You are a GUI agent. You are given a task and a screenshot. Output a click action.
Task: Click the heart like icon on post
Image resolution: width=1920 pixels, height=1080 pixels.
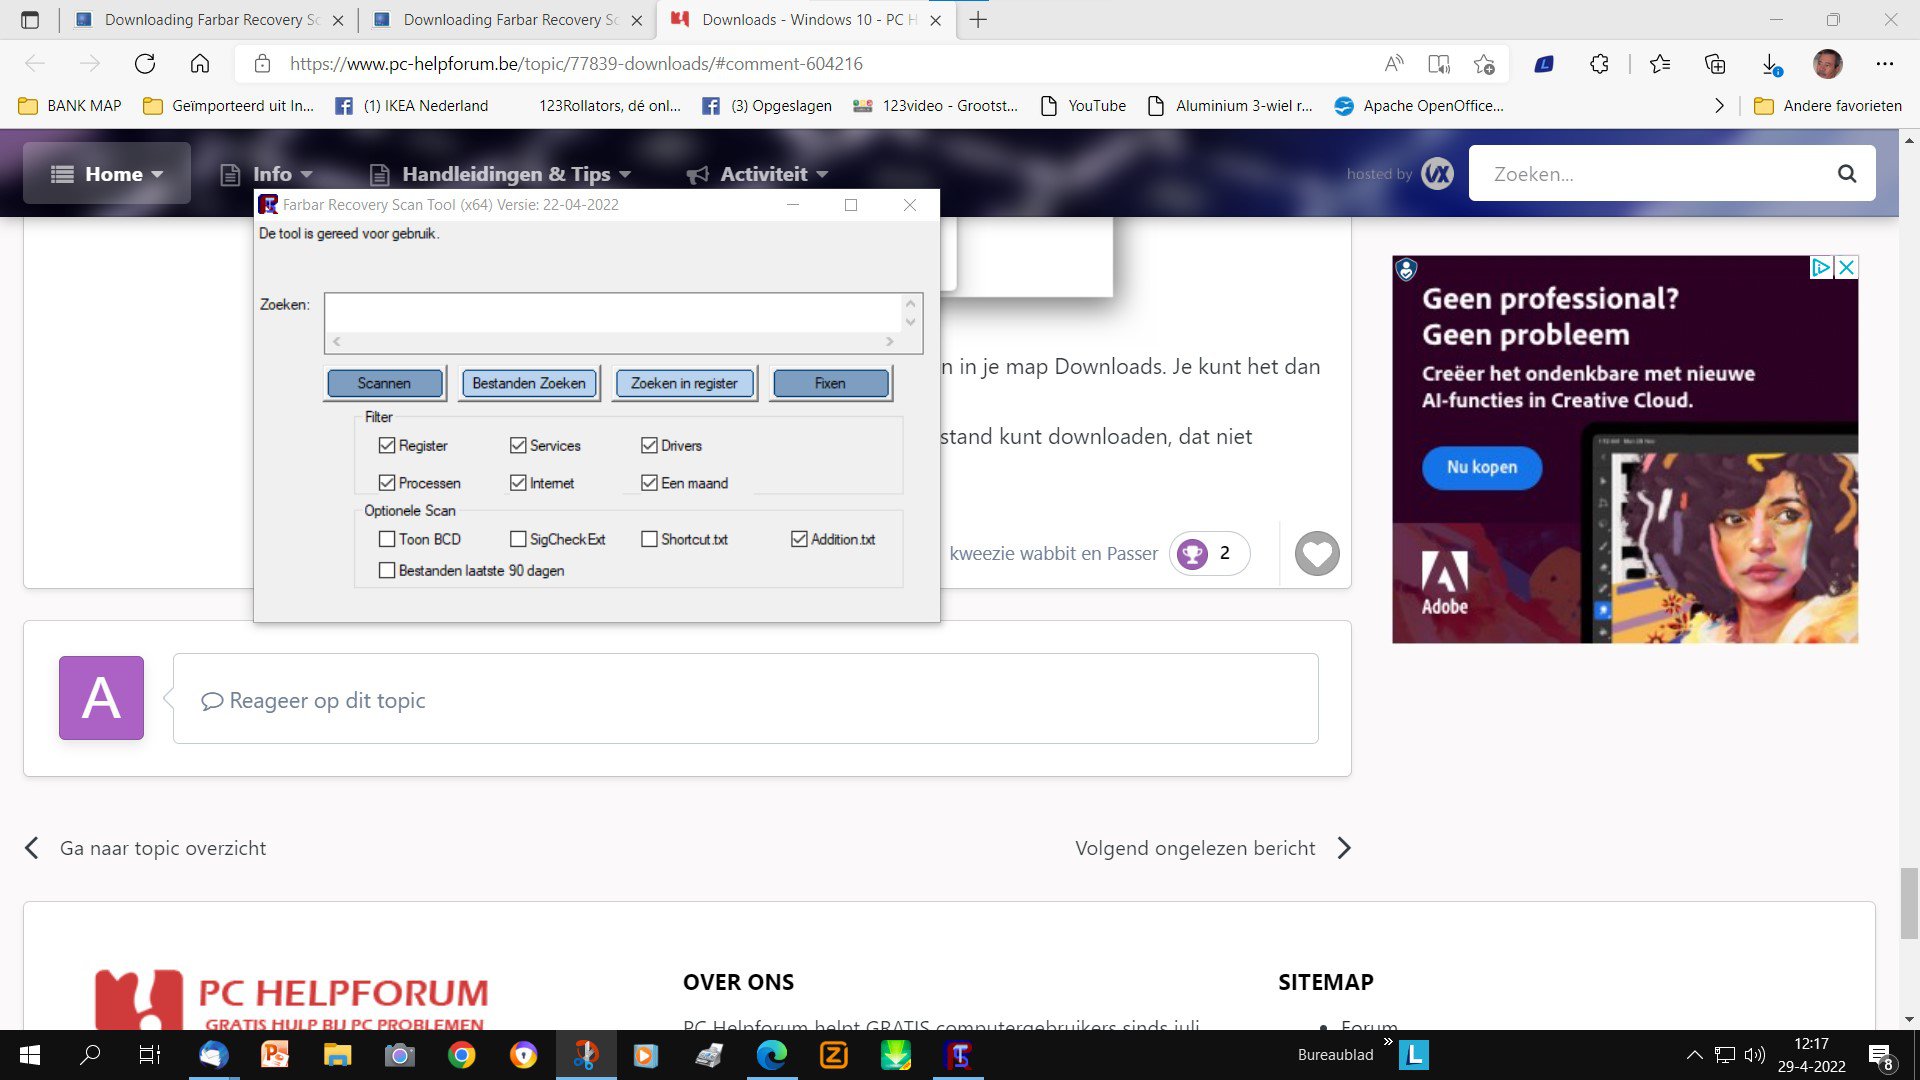[x=1317, y=553]
